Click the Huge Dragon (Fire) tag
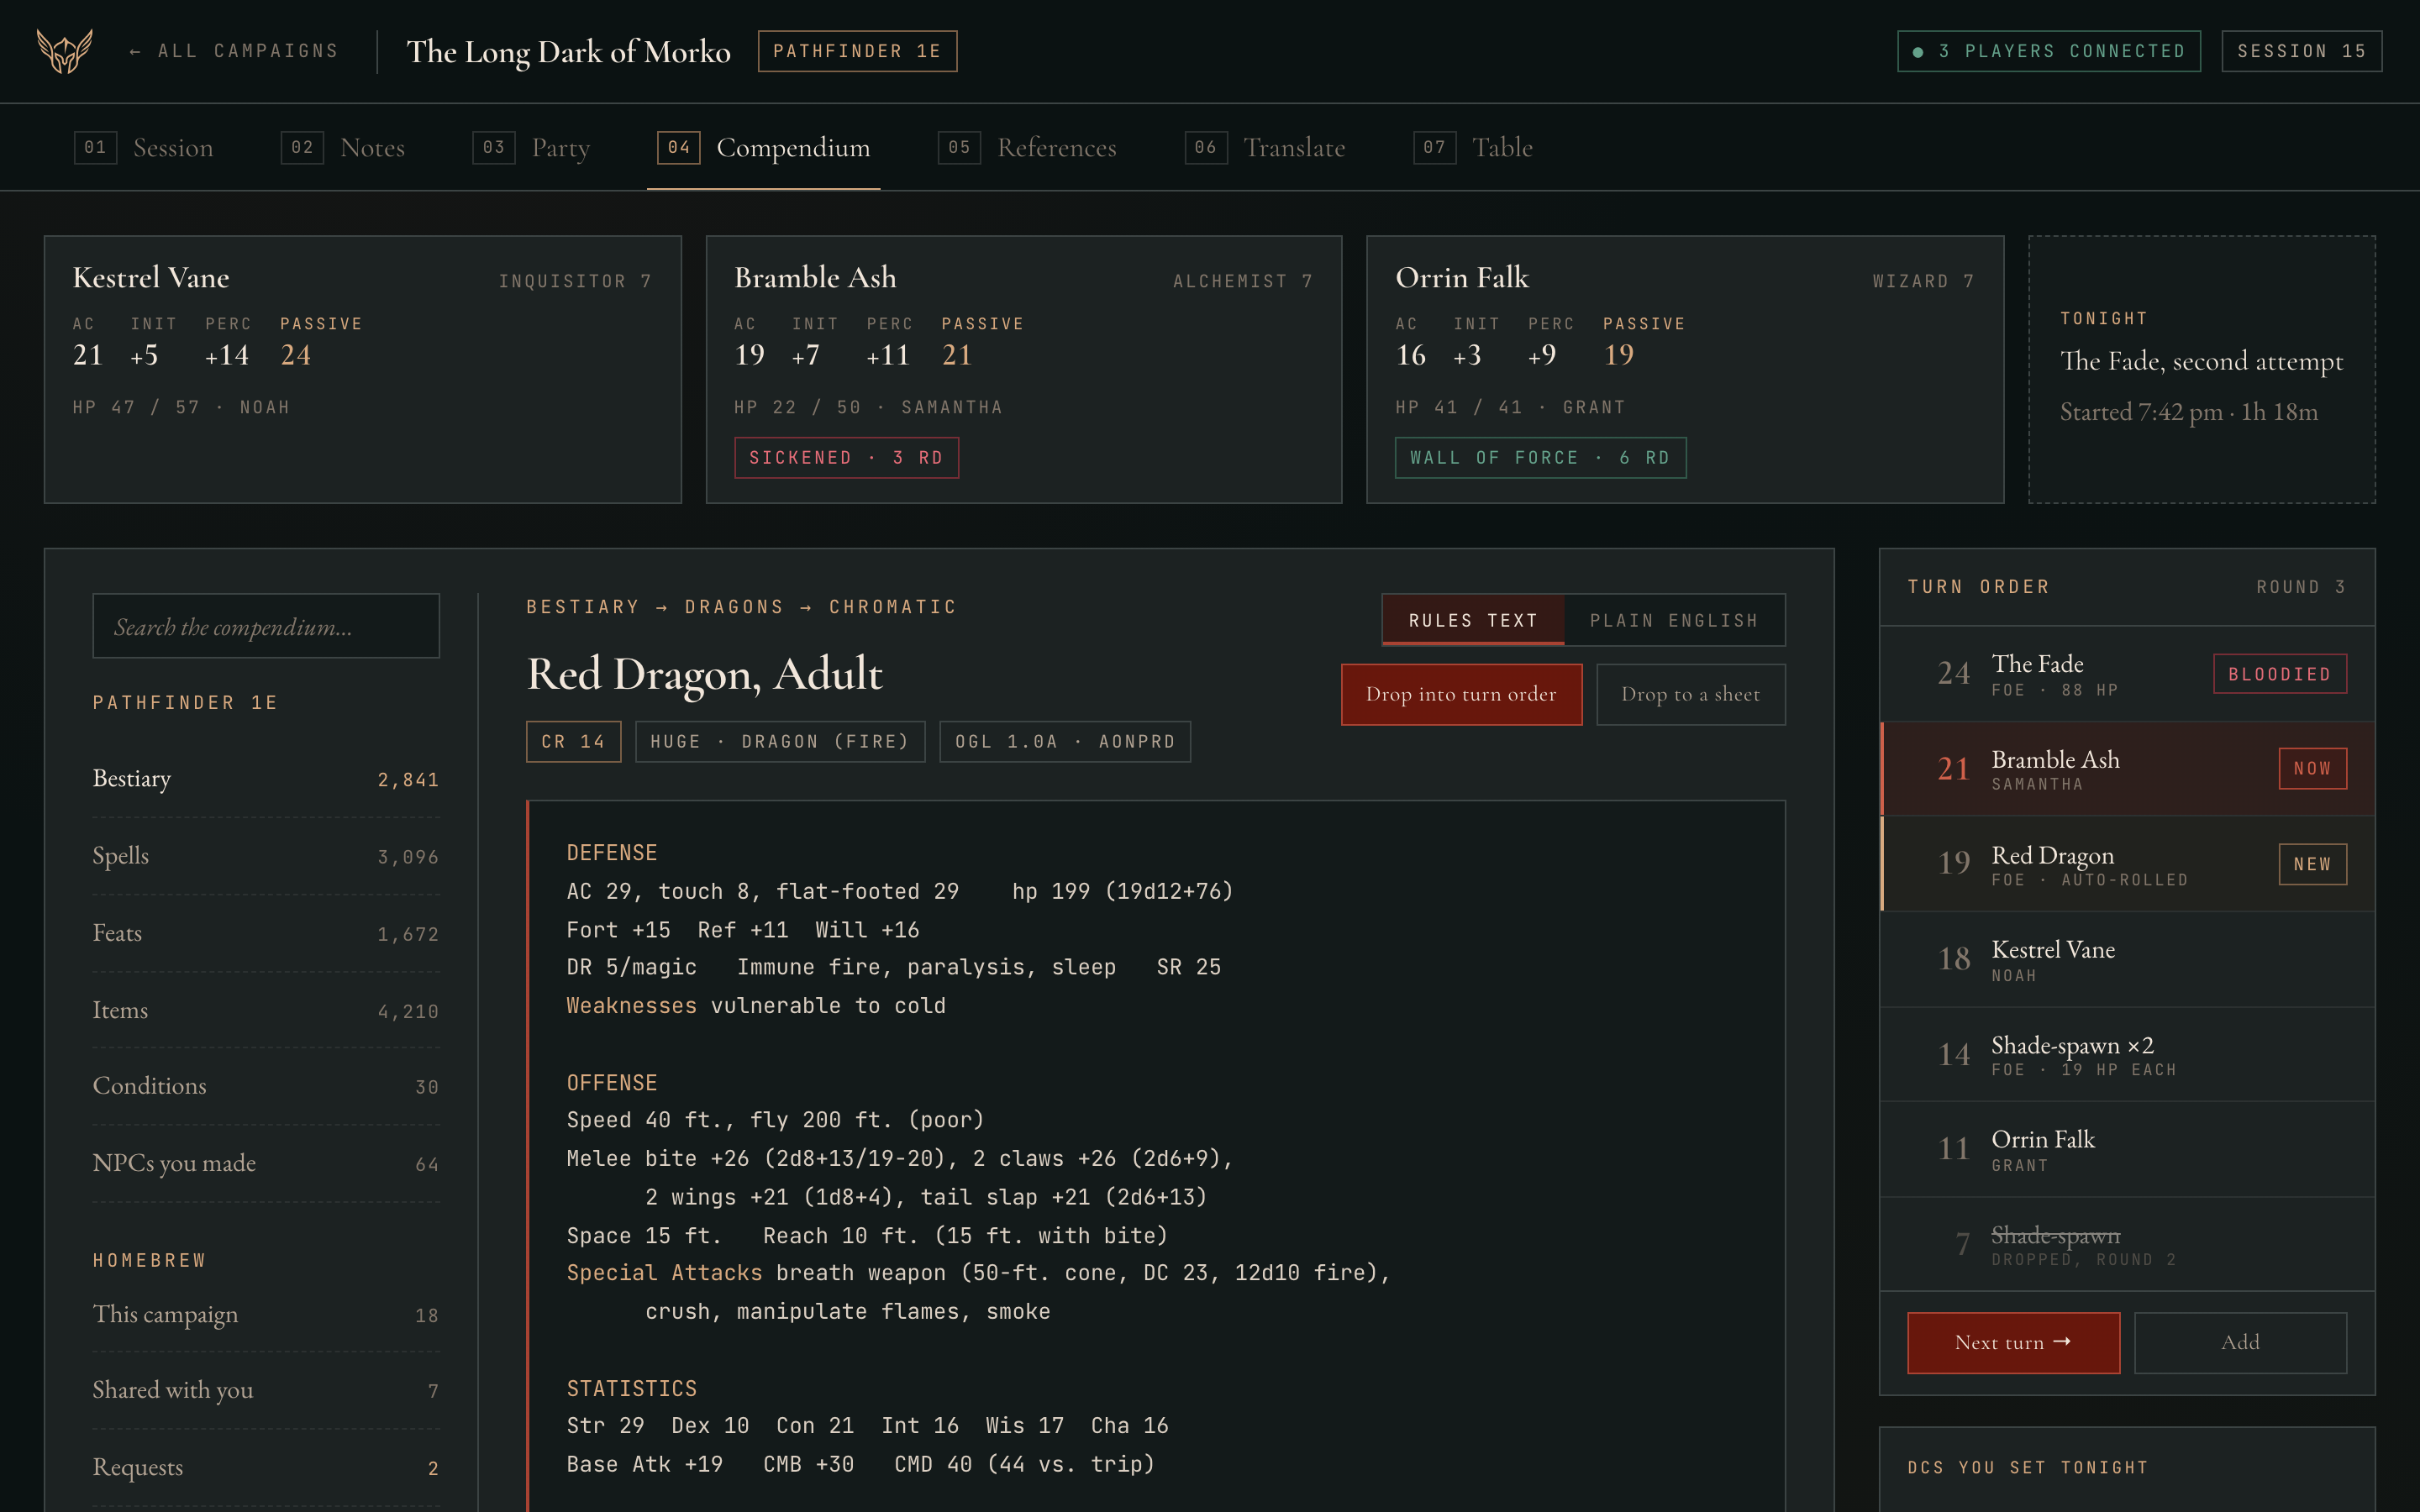The image size is (2420, 1512). coord(780,742)
